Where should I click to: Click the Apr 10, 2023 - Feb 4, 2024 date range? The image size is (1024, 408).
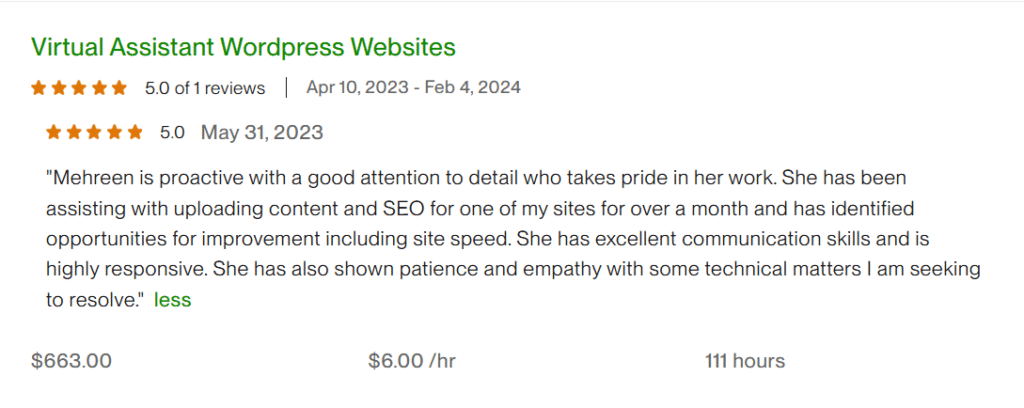[x=413, y=88]
